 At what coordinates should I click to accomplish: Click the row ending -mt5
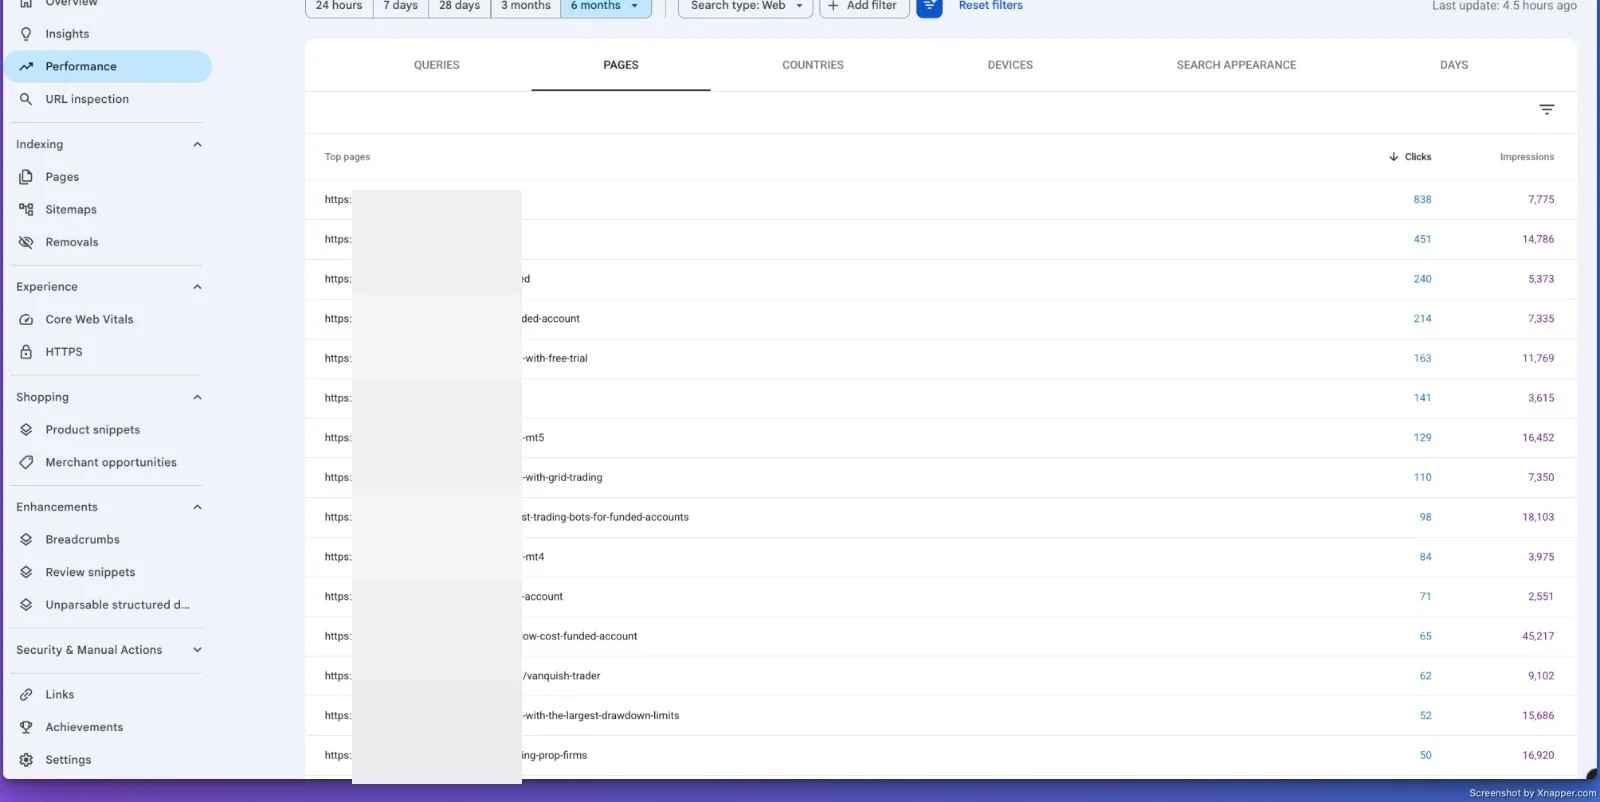click(941, 438)
